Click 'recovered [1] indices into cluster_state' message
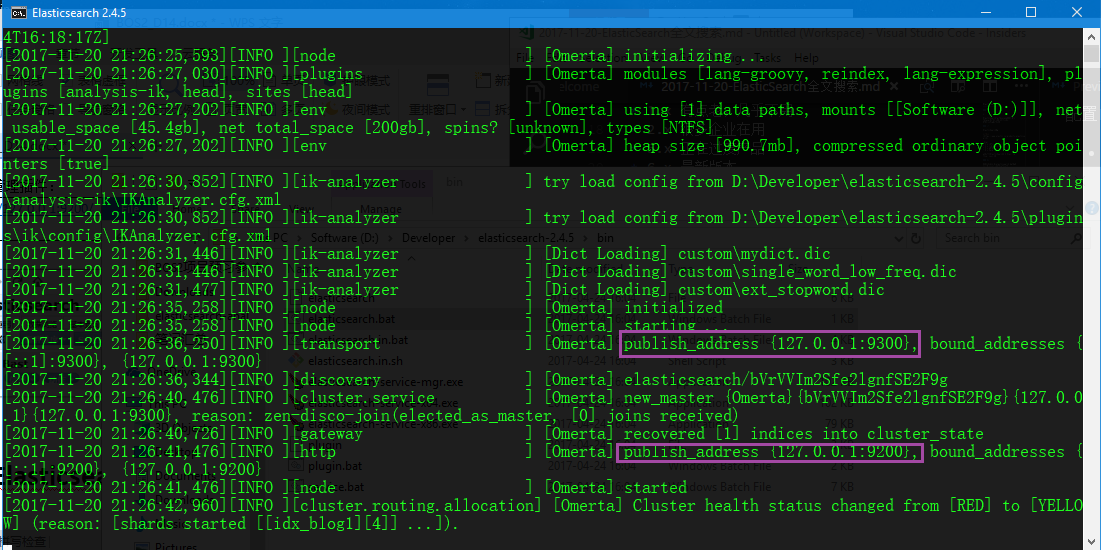 [x=804, y=434]
